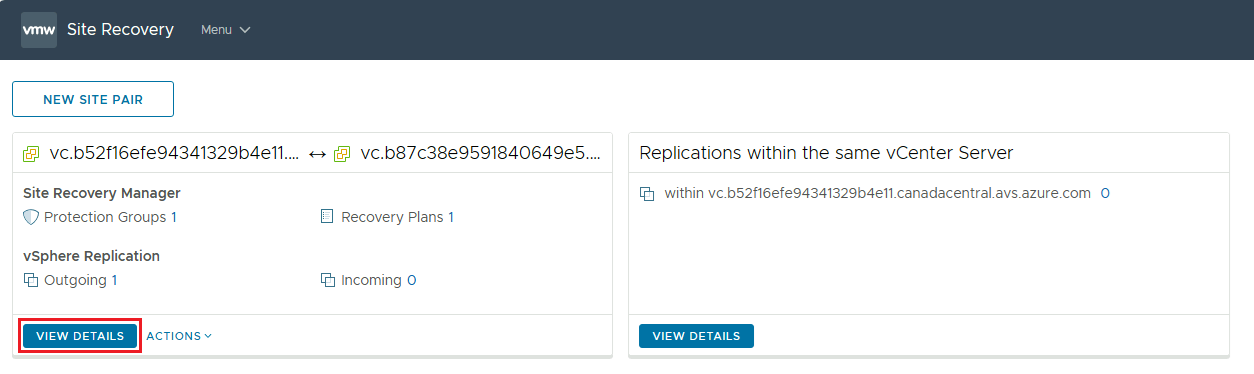Viewport: 1254px width, 374px height.
Task: Expand the Actions dropdown for site pair
Action: point(179,336)
